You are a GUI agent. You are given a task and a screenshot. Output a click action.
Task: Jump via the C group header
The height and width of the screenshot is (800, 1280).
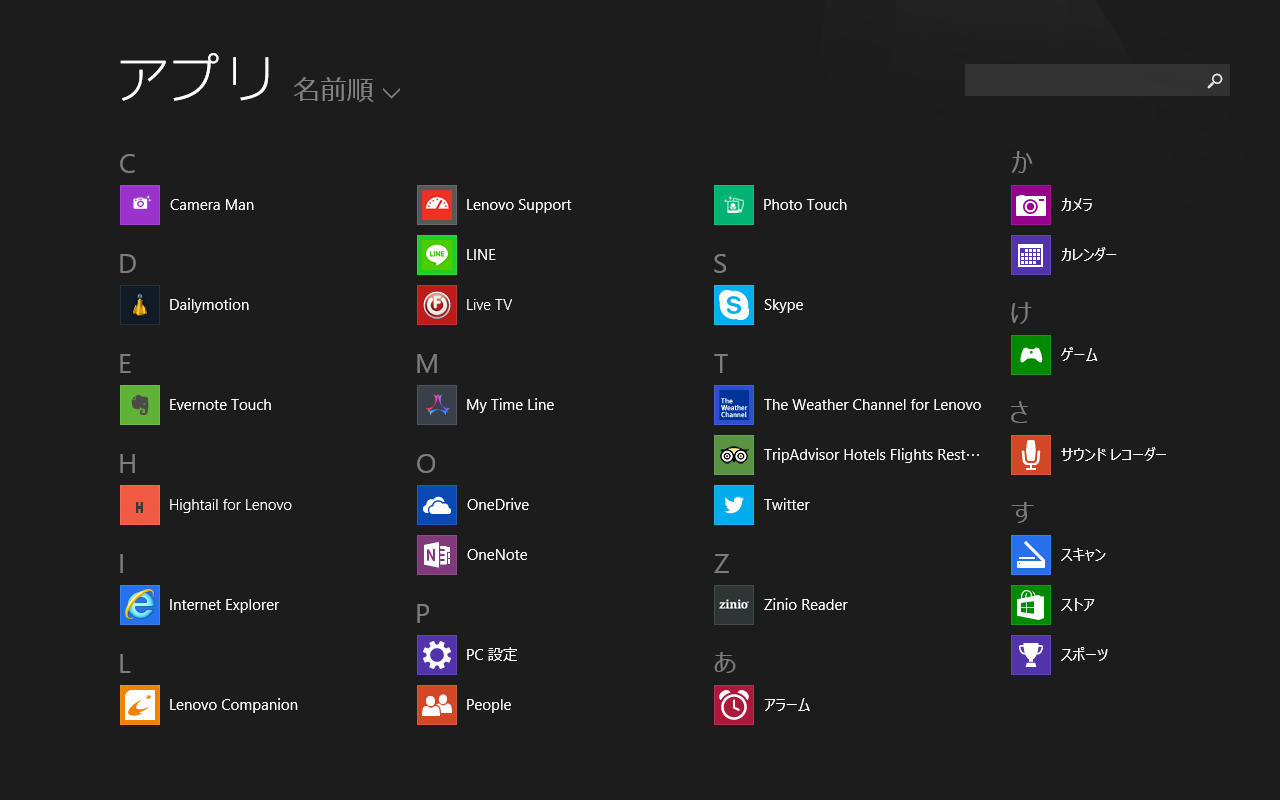[127, 164]
